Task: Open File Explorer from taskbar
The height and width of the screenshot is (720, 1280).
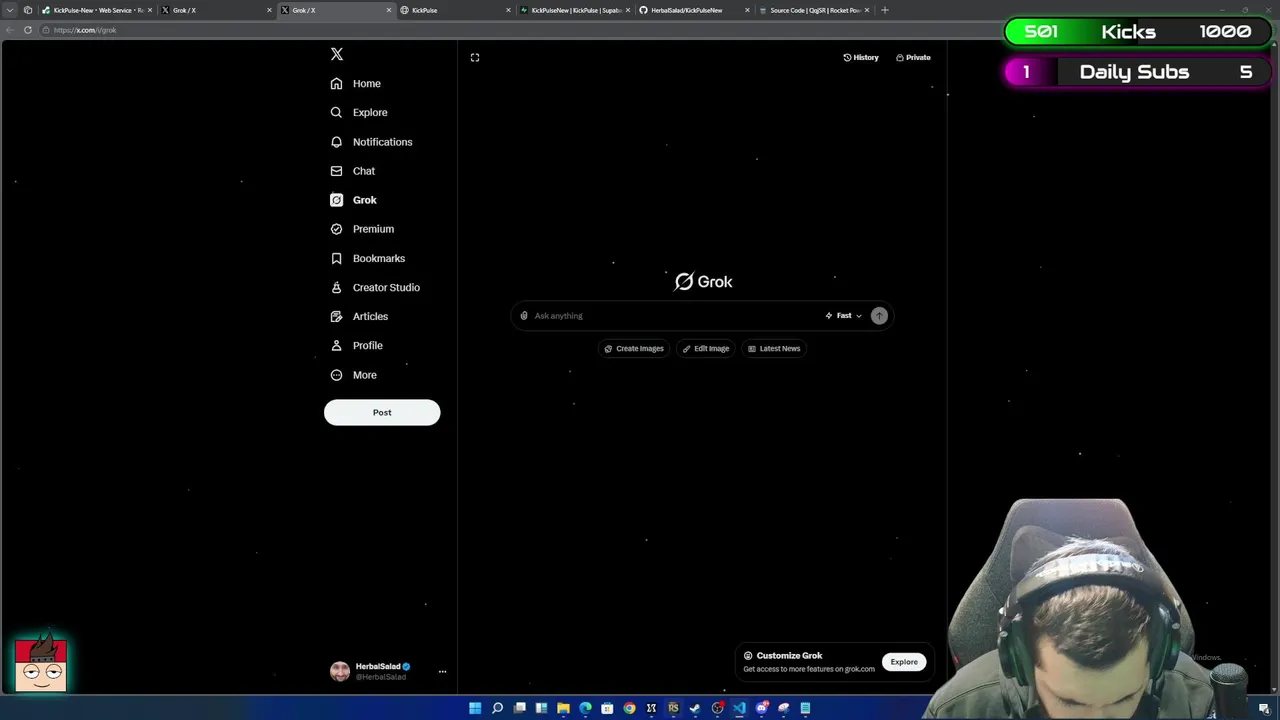Action: [563, 708]
